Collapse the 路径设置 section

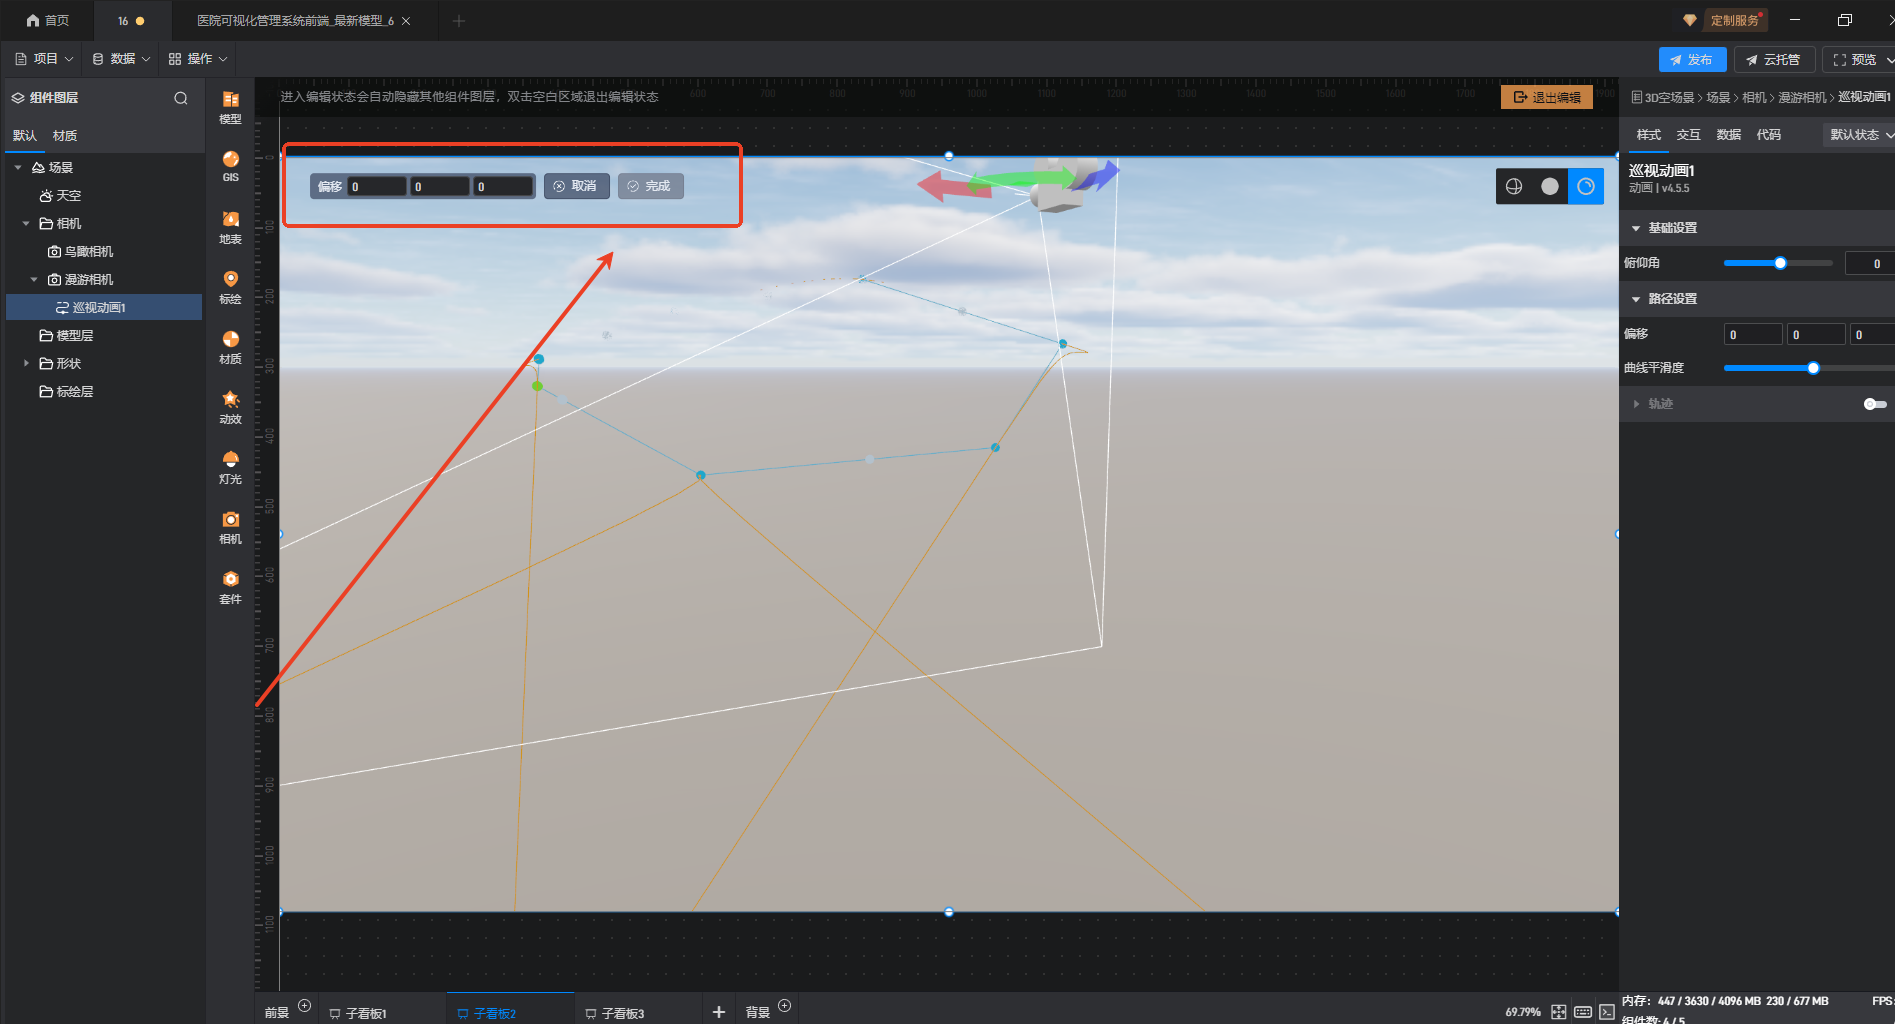coord(1636,299)
